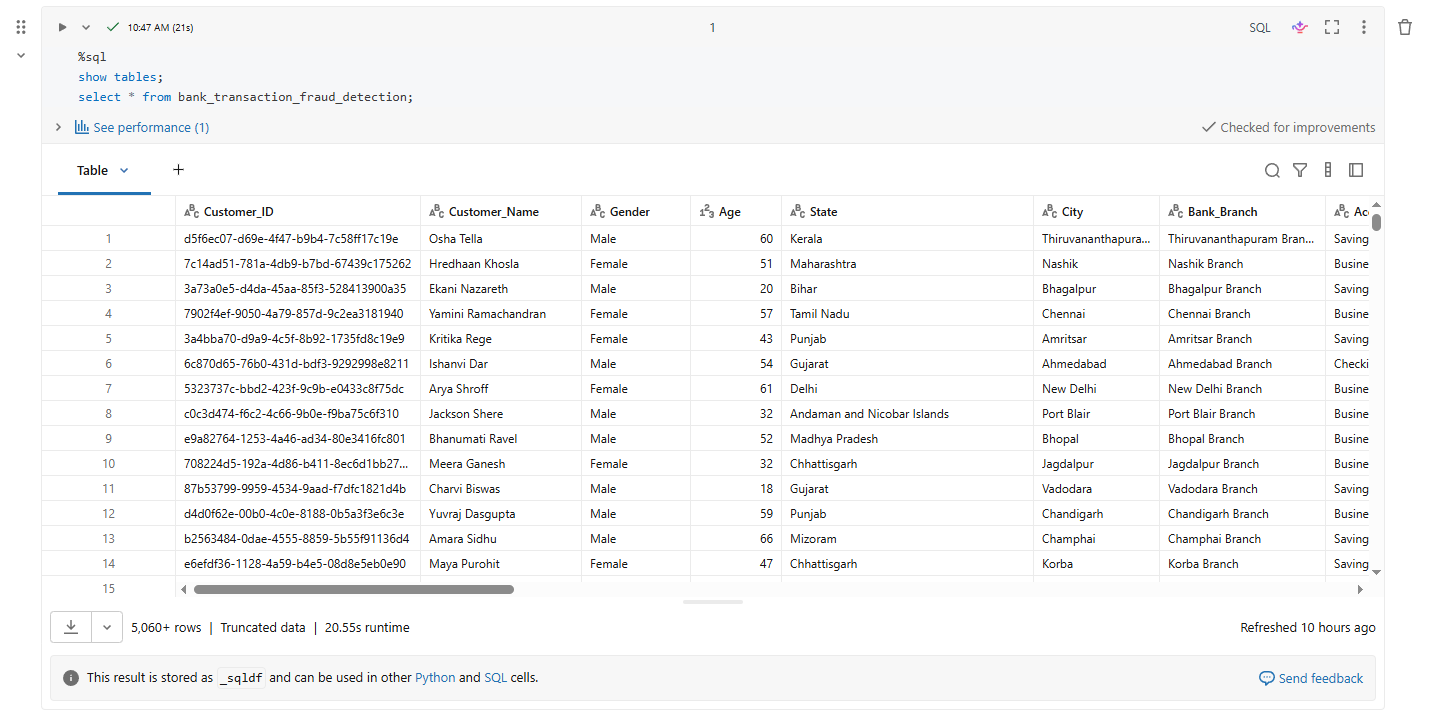Open the cell kebab menu
Image resolution: width=1443 pixels, height=724 pixels.
pyautogui.click(x=1363, y=27)
